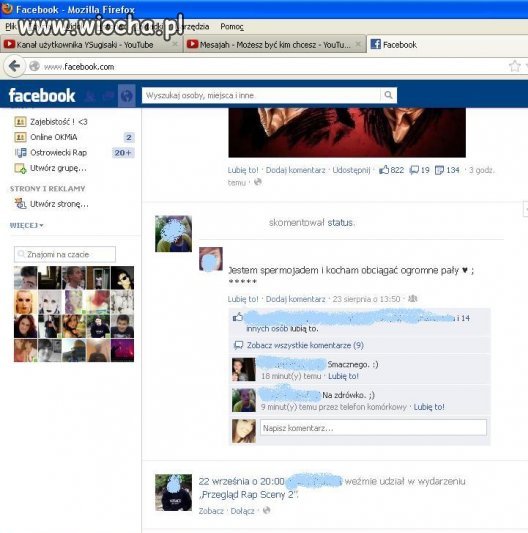Bookmark page with the star icon
This screenshot has width=528, height=533.
(x=514, y=66)
